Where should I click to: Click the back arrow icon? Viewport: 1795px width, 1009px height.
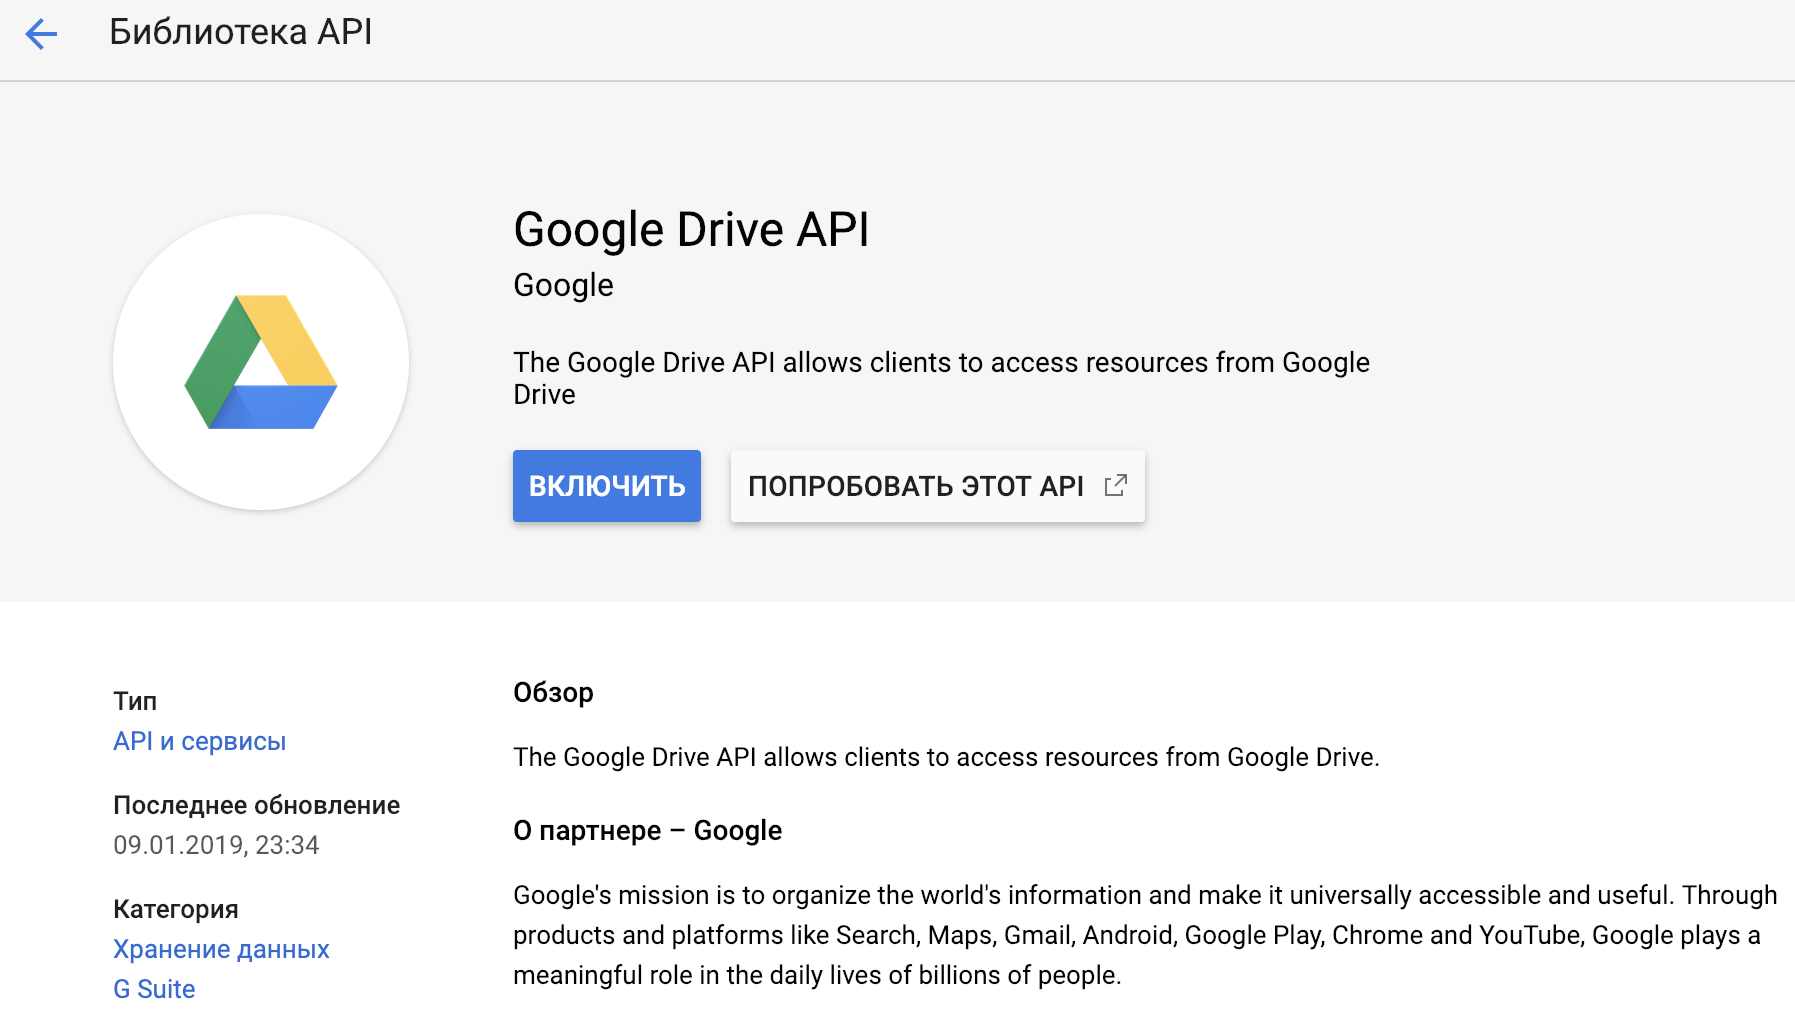pos(41,33)
